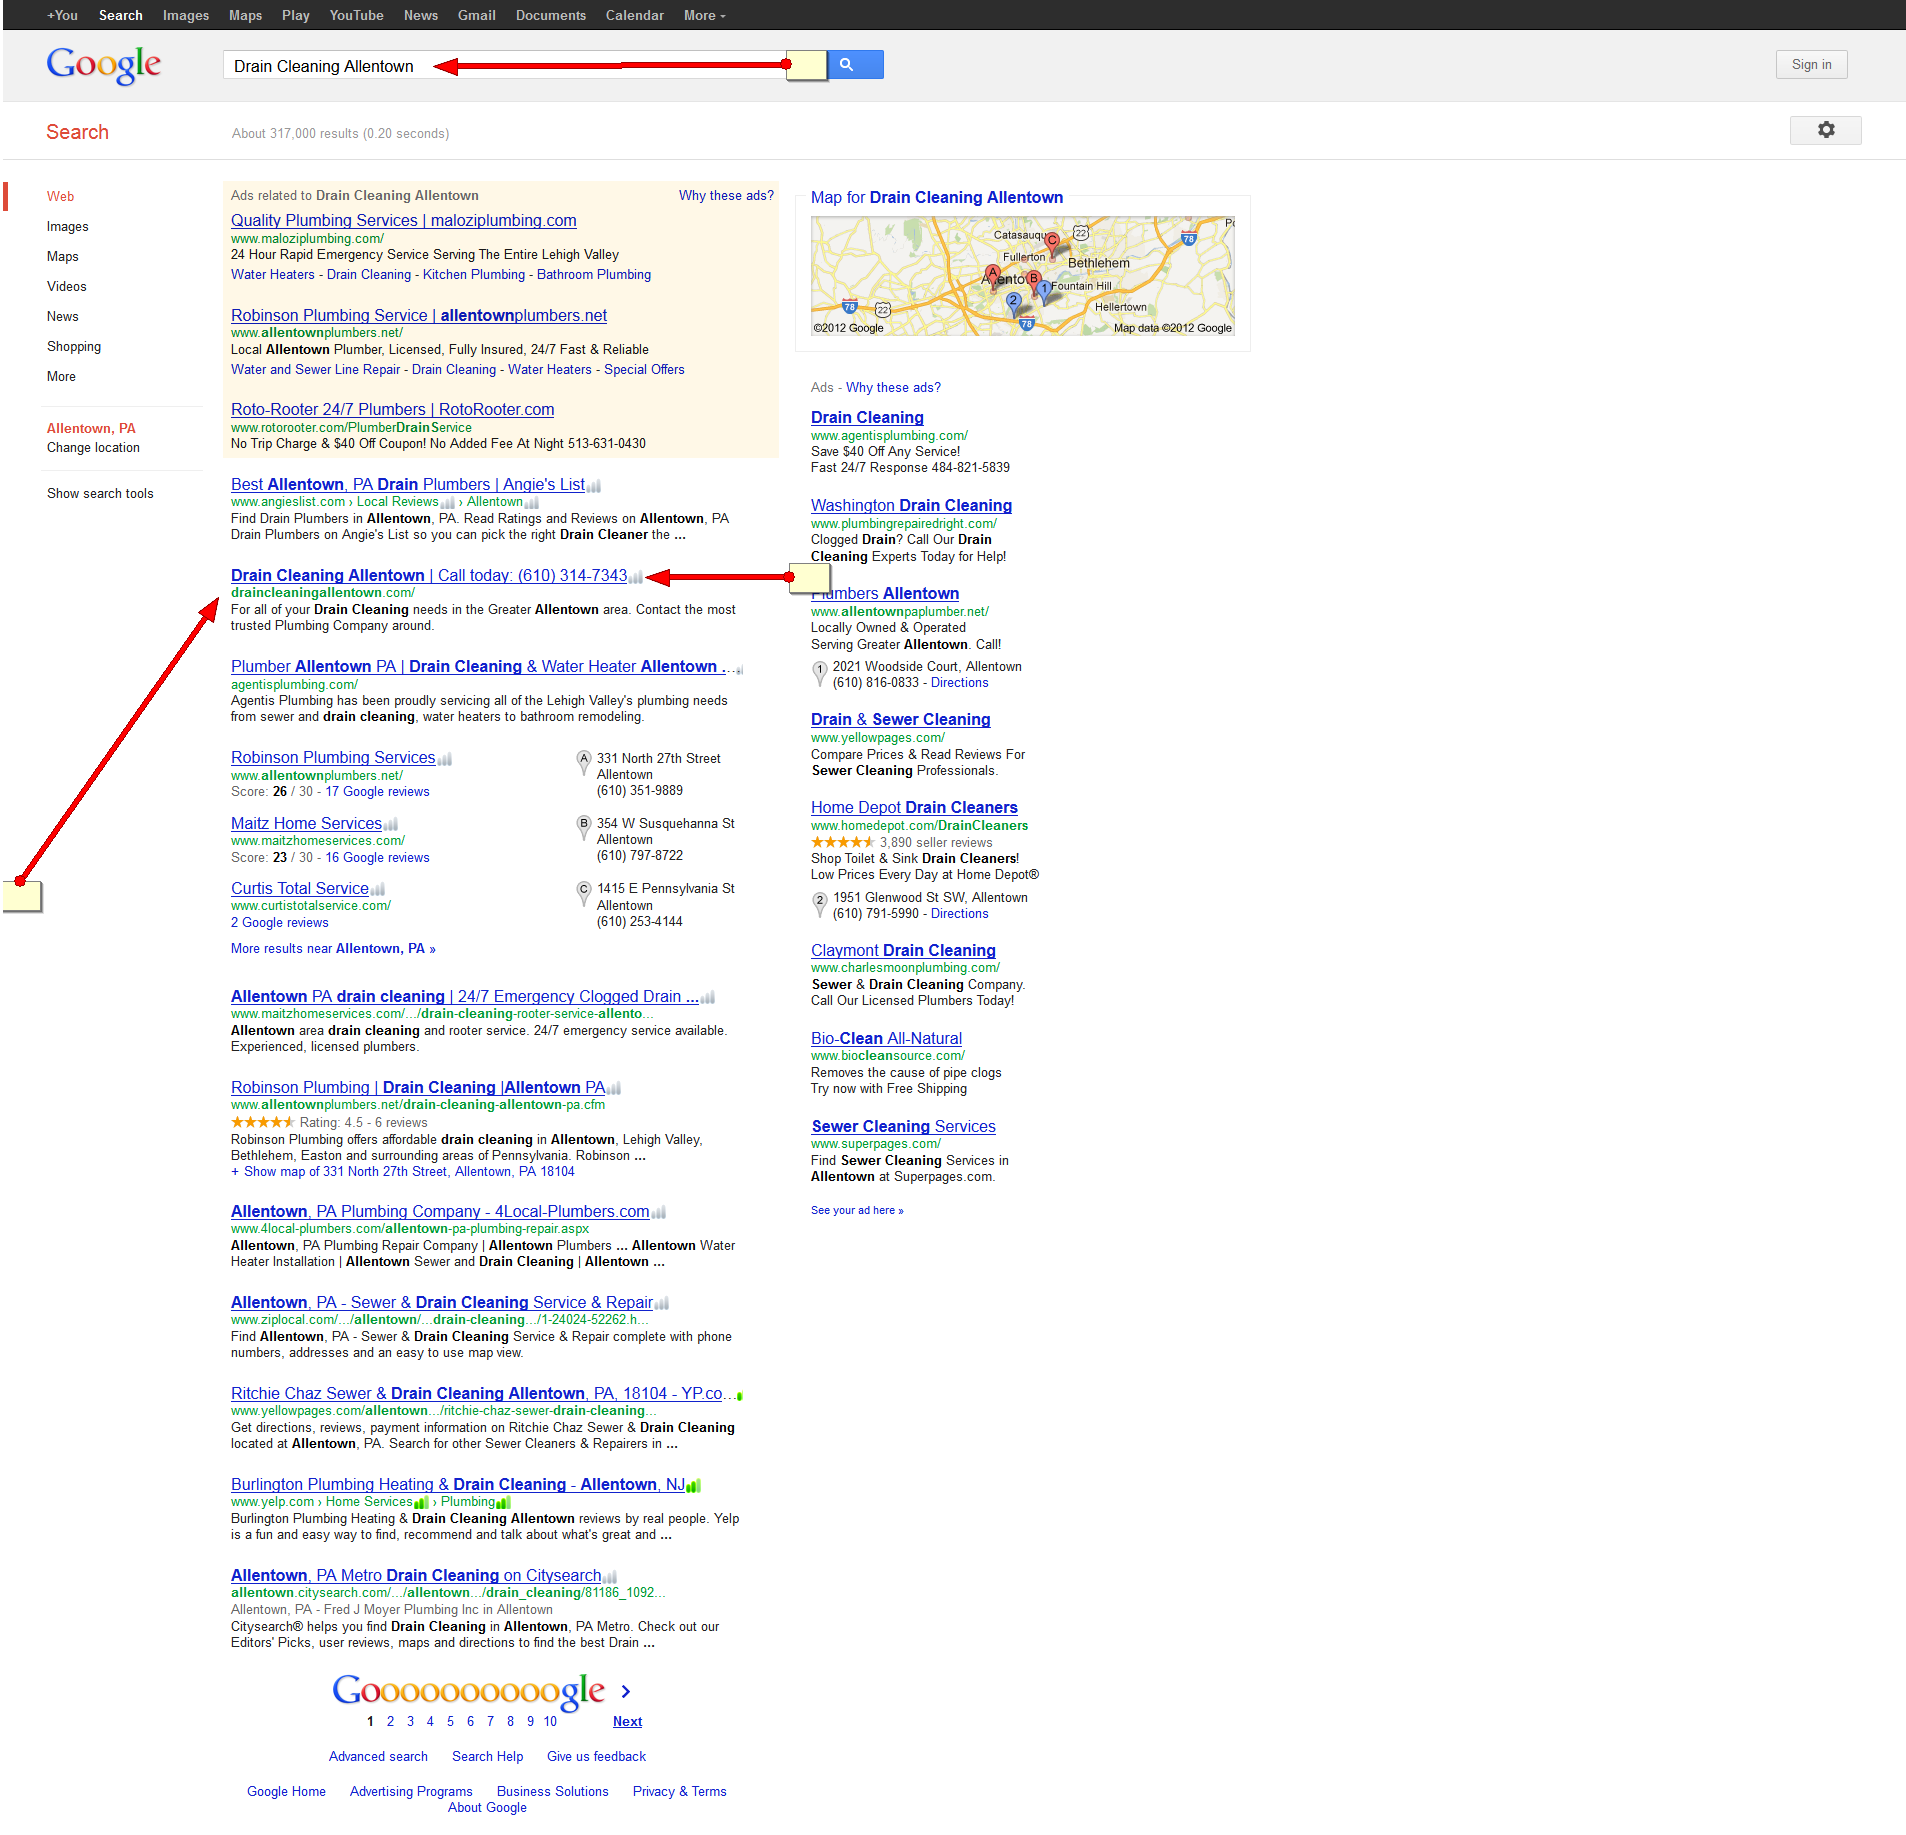Open Curtis Total Service listing
Image resolution: width=1906 pixels, height=1835 pixels.
(300, 889)
